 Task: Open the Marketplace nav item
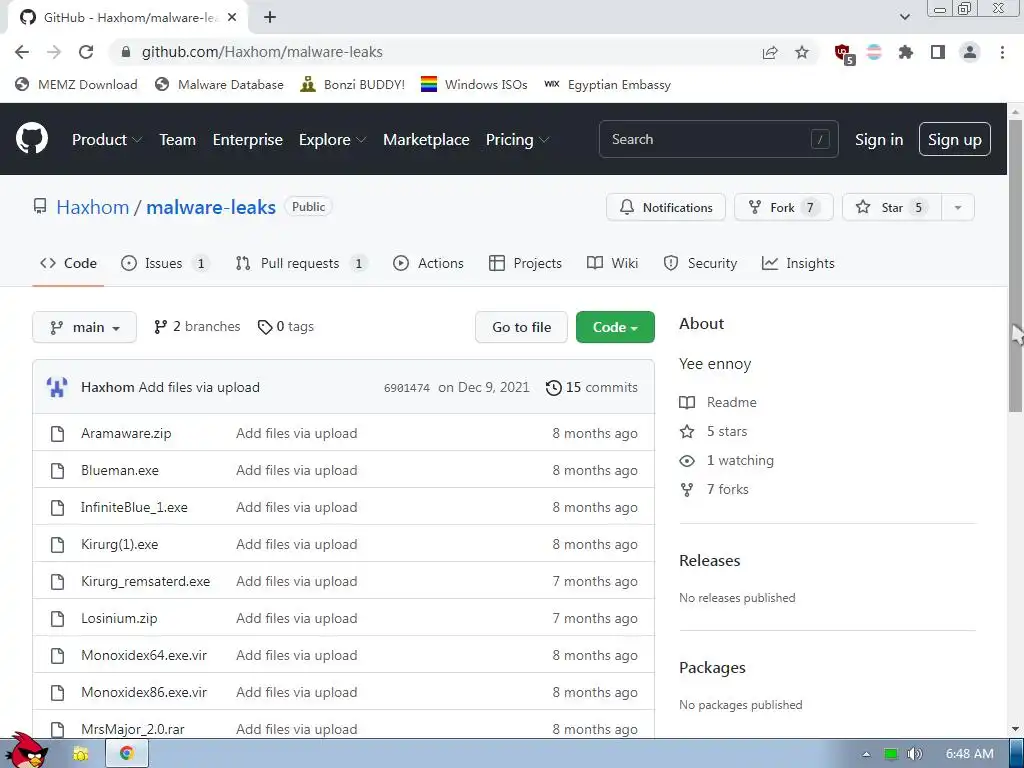(426, 140)
